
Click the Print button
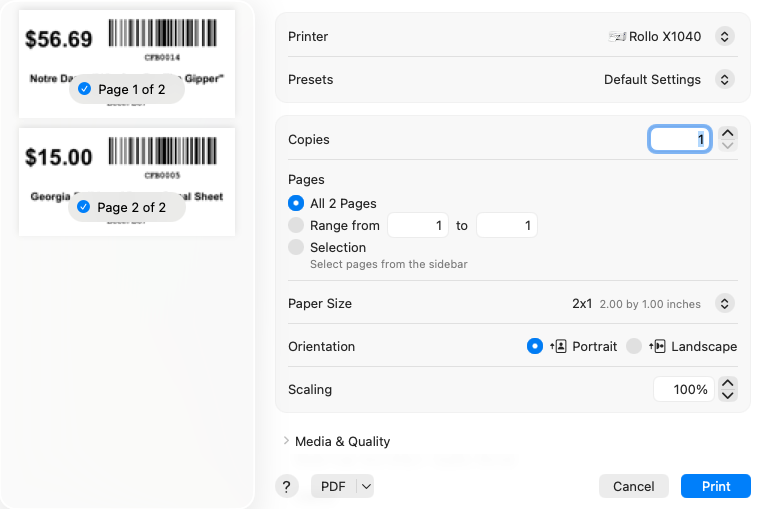[715, 486]
